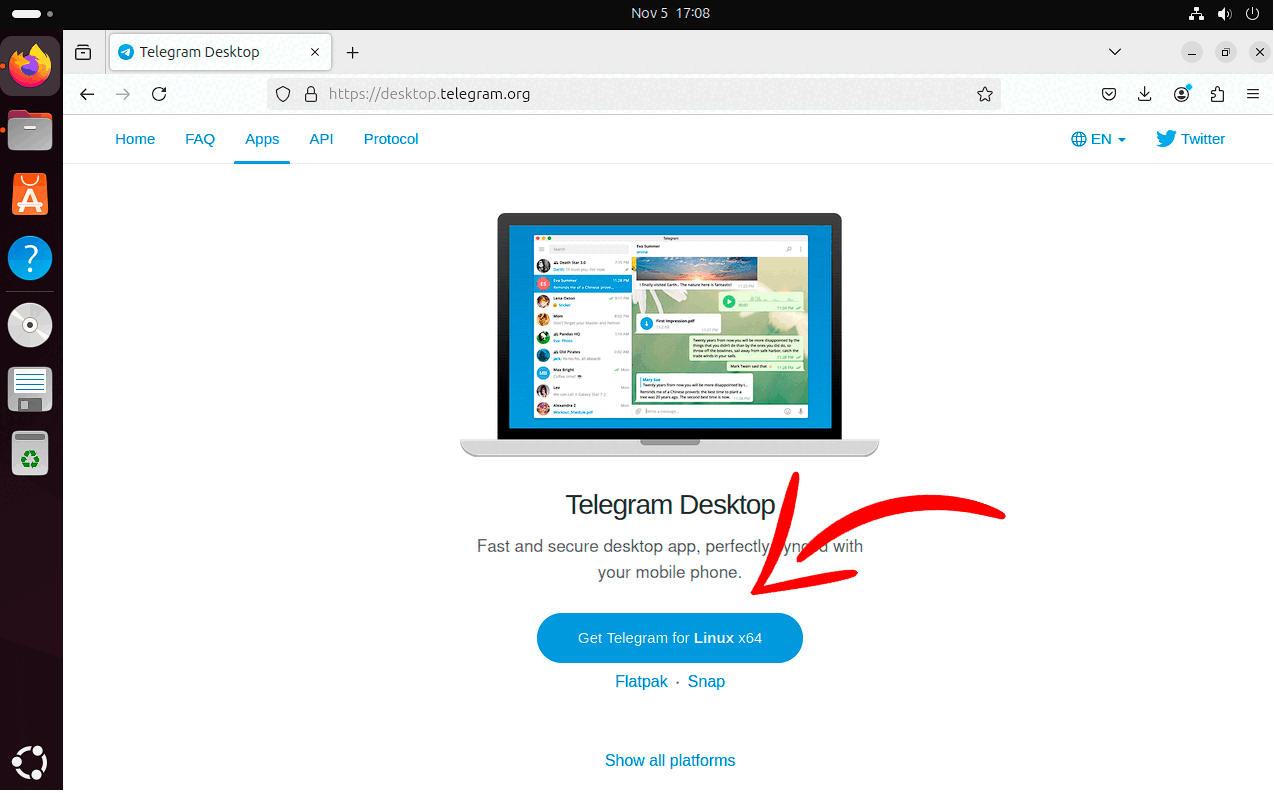Open the Firefox hamburger menu
Screen dimensions: 1274x793
coord(1253,94)
